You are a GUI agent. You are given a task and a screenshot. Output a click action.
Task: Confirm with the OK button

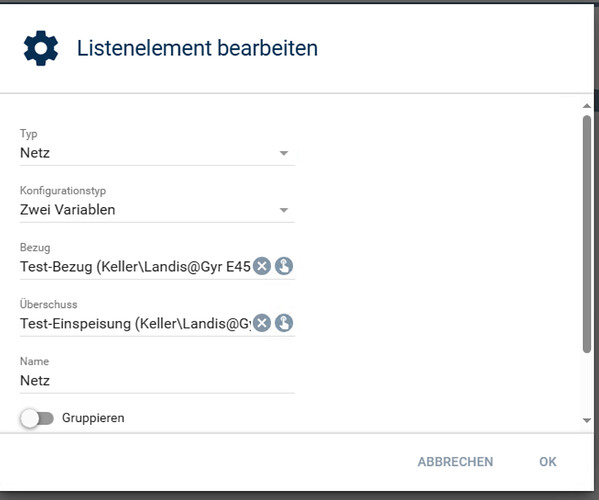[x=548, y=462]
